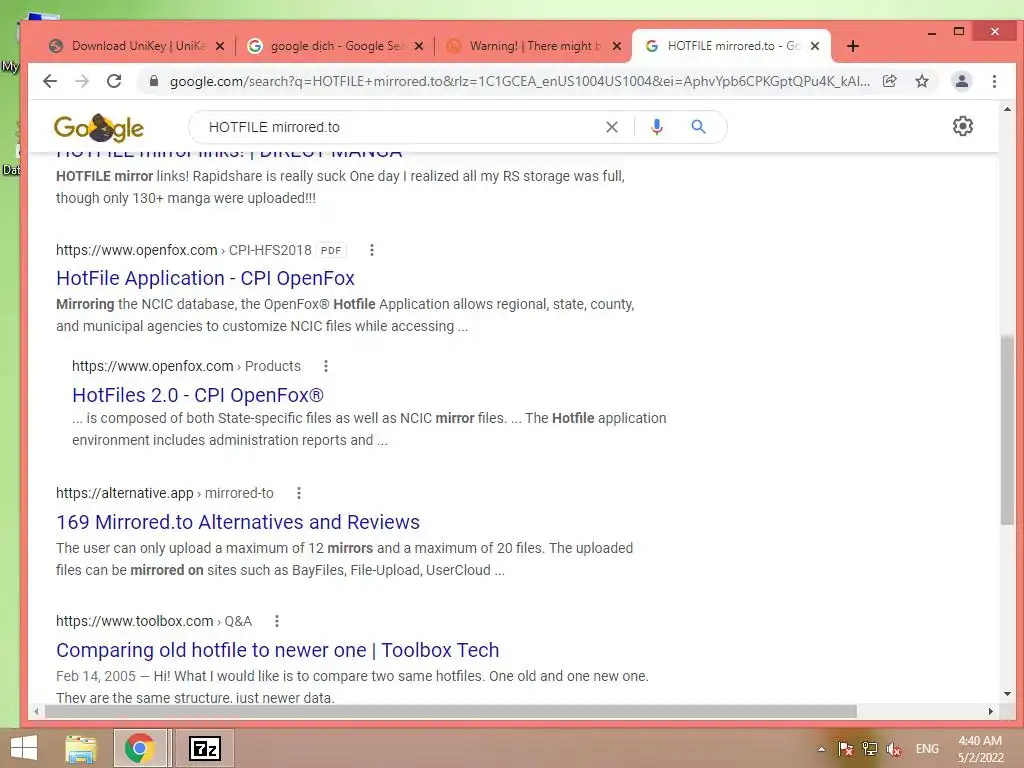Click the horizontal scrollbar thumb
This screenshot has height=768, width=1024.
click(x=451, y=711)
